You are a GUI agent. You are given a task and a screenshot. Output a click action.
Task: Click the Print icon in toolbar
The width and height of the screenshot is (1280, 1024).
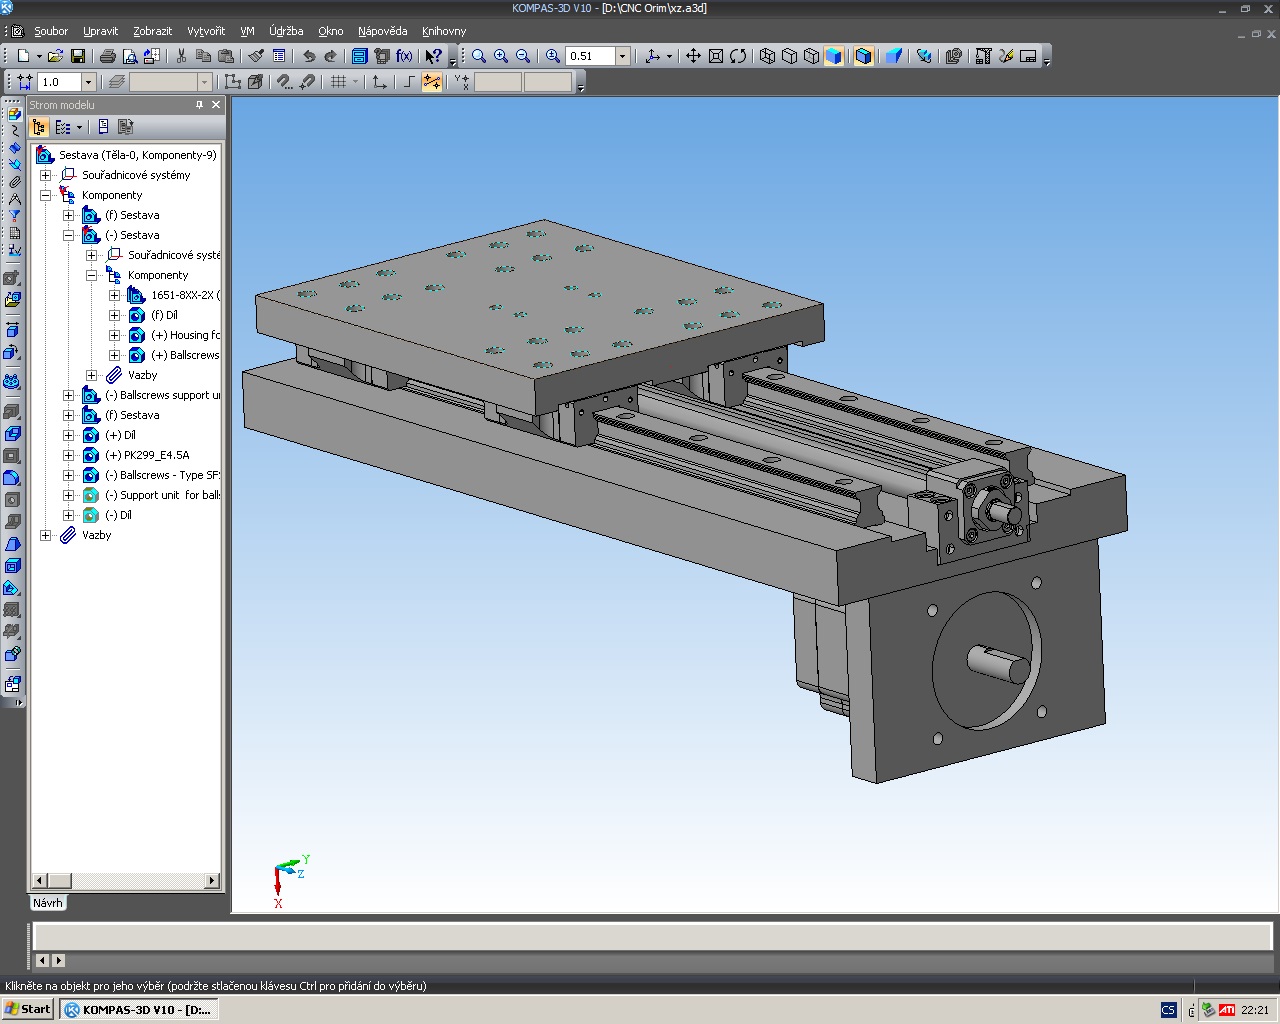point(108,56)
